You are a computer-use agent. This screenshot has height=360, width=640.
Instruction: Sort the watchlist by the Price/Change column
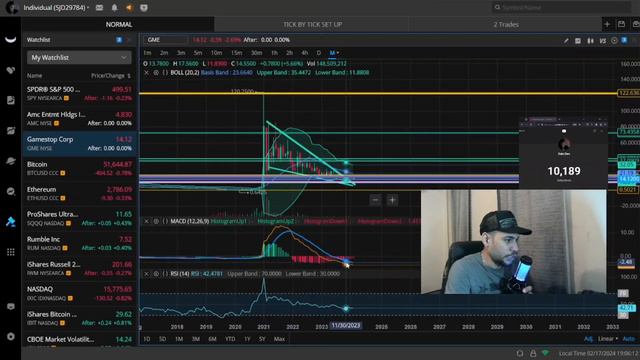111,76
